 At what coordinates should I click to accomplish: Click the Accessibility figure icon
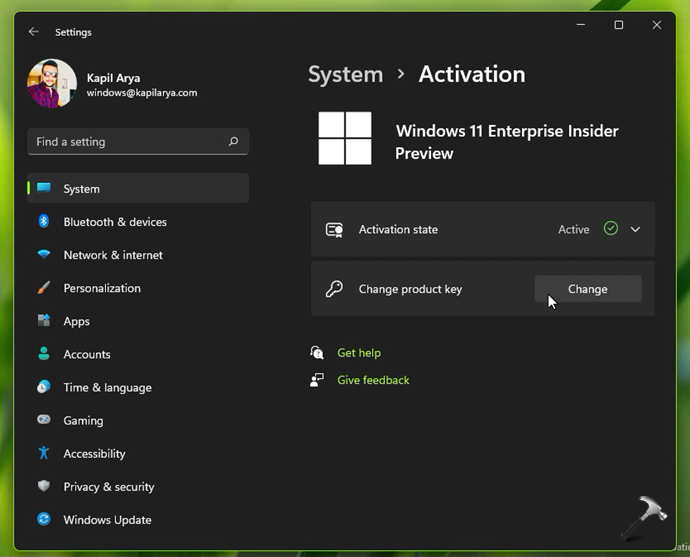click(44, 453)
